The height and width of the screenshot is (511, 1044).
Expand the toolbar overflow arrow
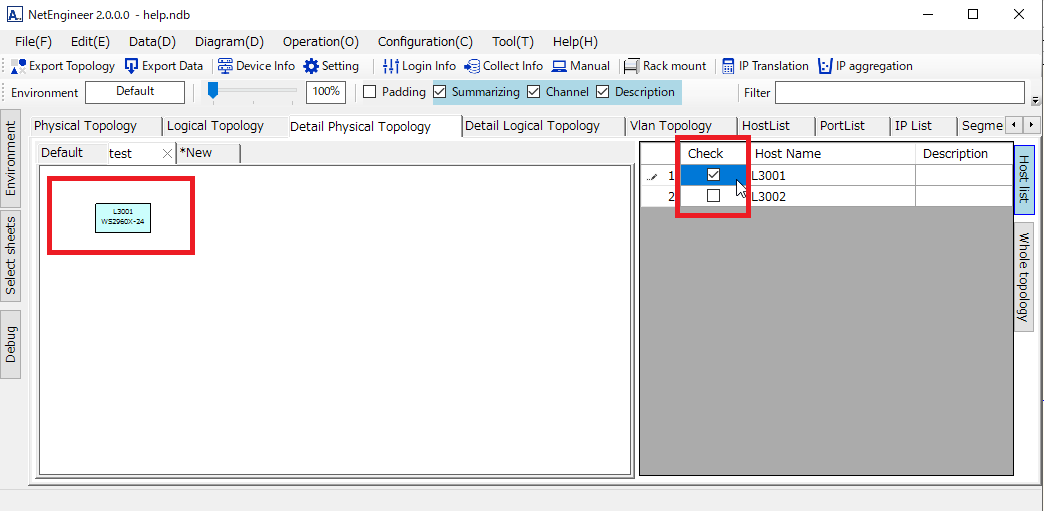tap(1035, 100)
